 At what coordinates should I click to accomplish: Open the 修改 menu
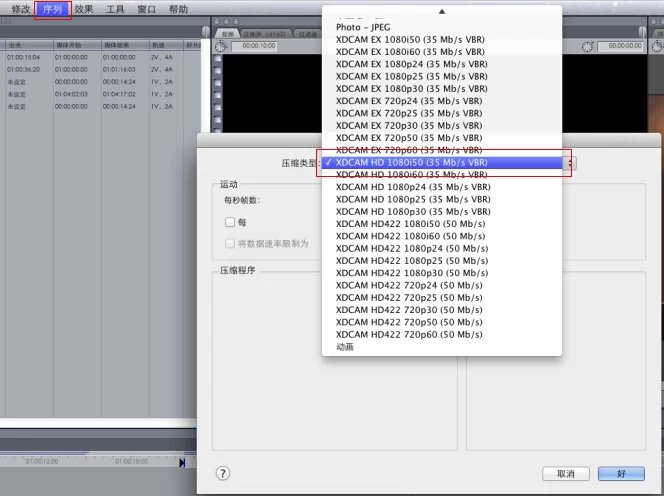pyautogui.click(x=21, y=9)
